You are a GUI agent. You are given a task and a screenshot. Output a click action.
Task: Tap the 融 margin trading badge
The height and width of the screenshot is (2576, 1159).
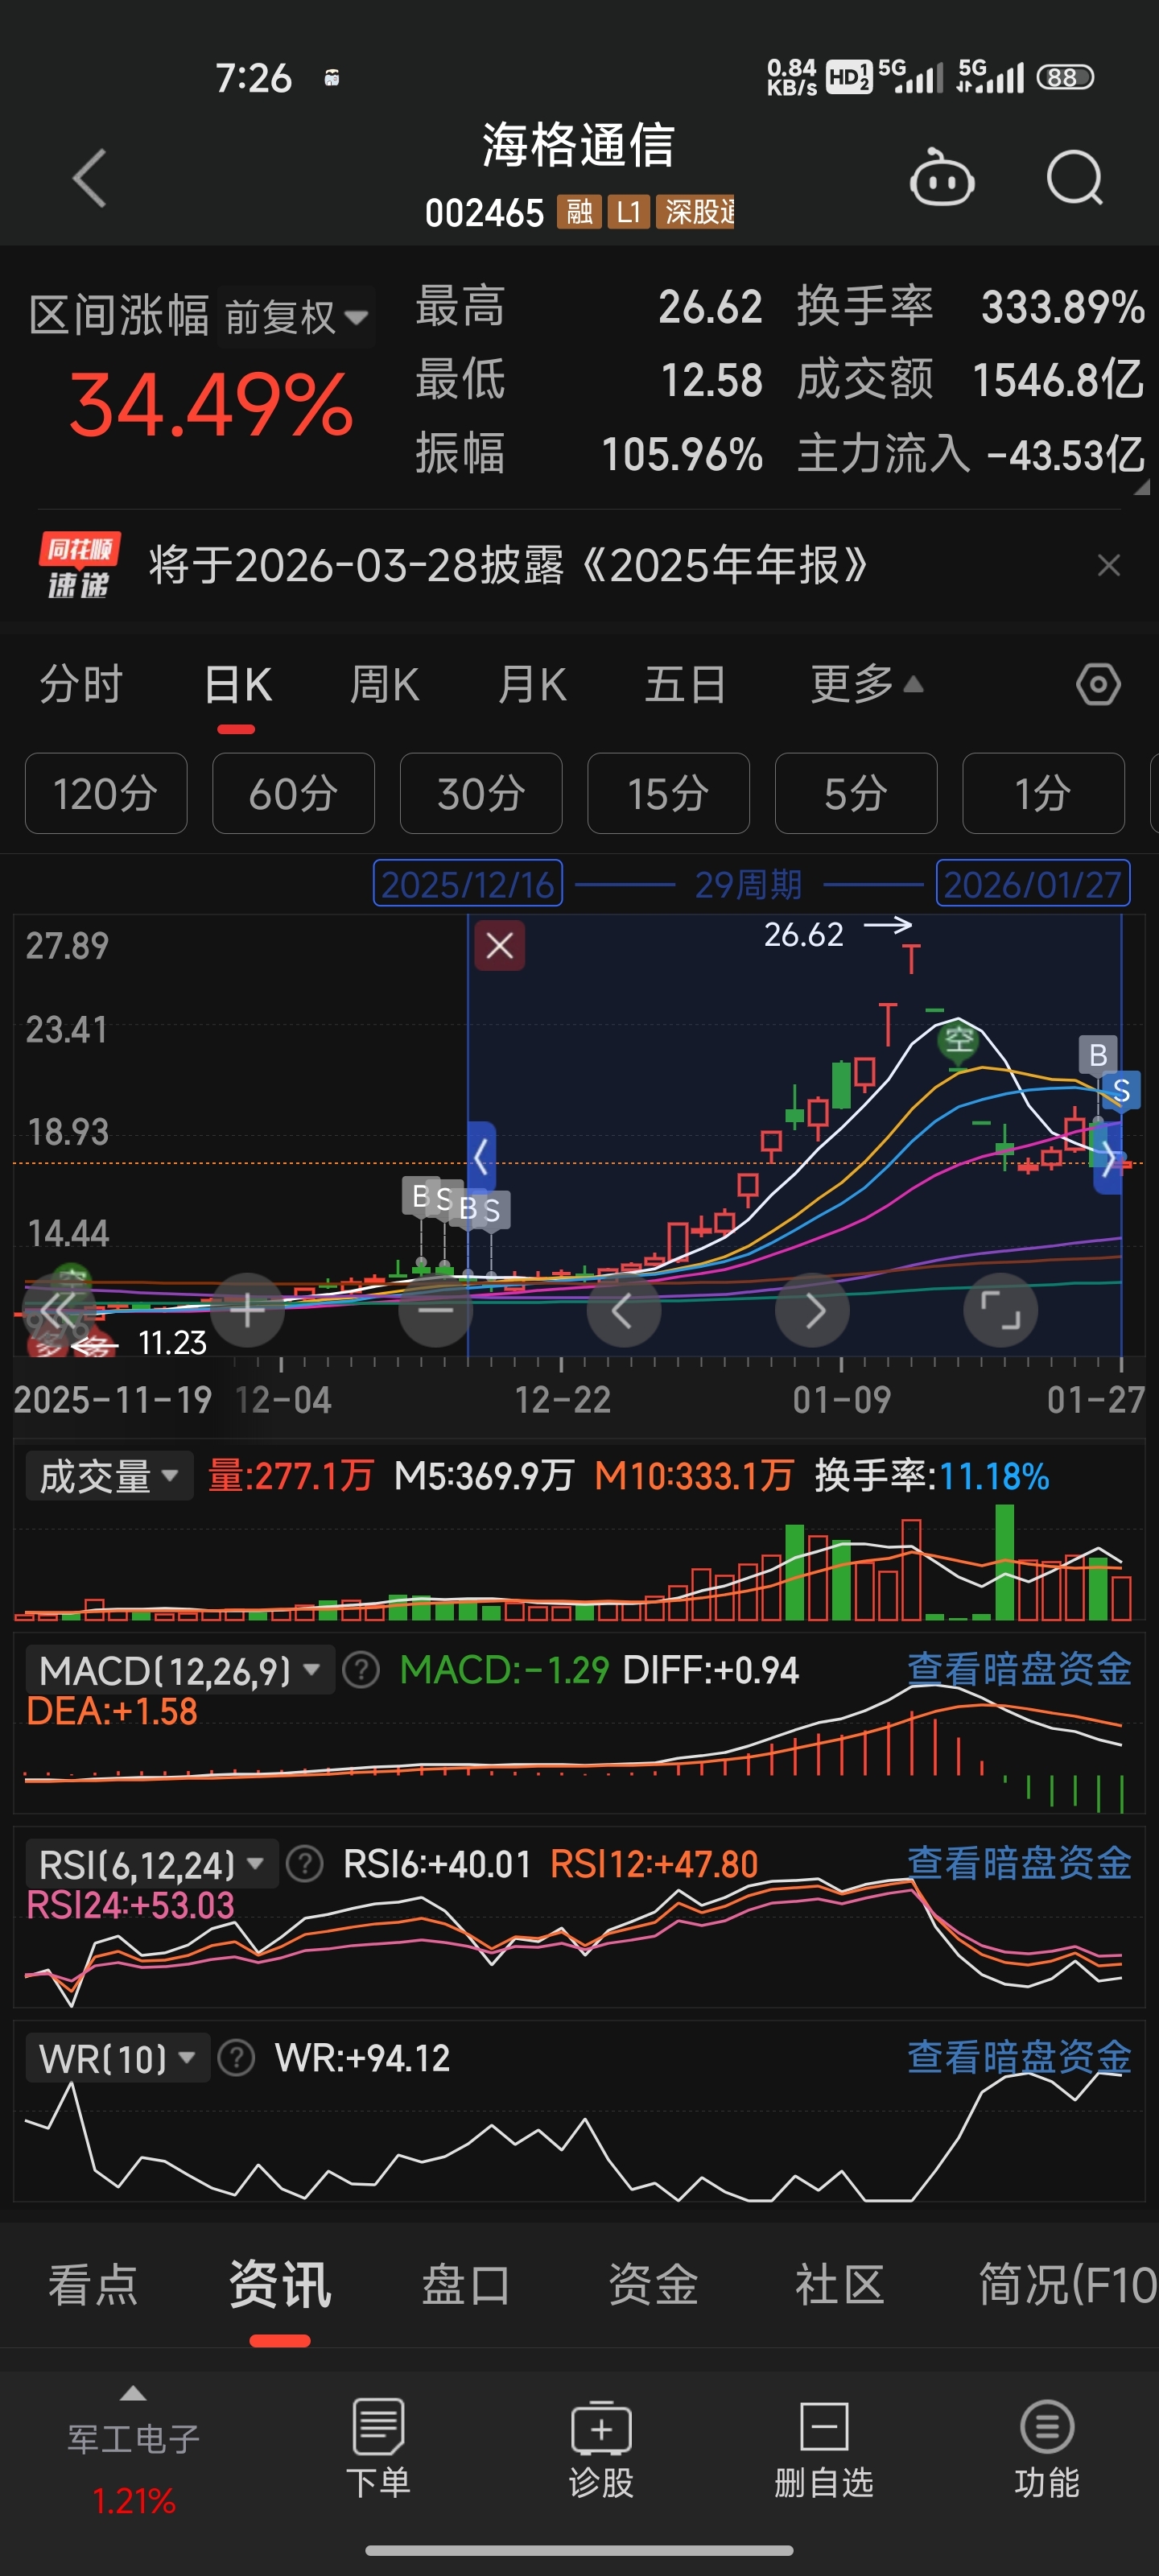click(x=579, y=212)
